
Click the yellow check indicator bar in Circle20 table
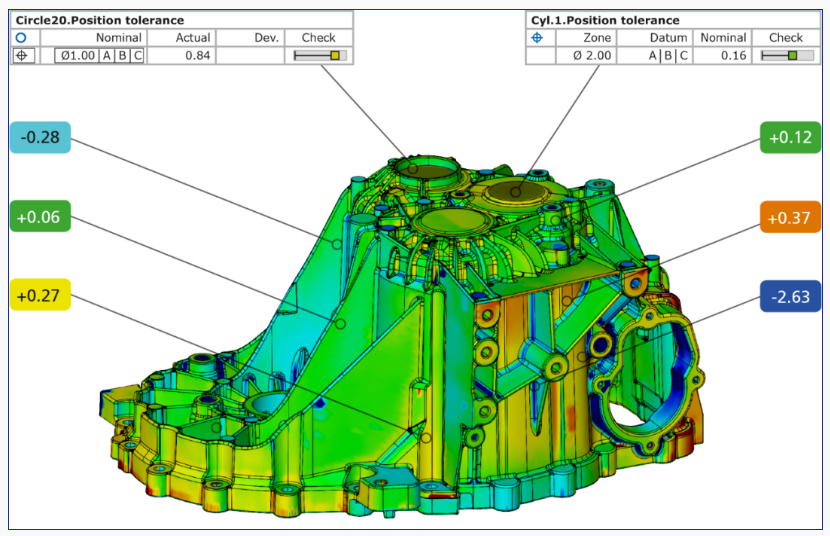tap(320, 55)
